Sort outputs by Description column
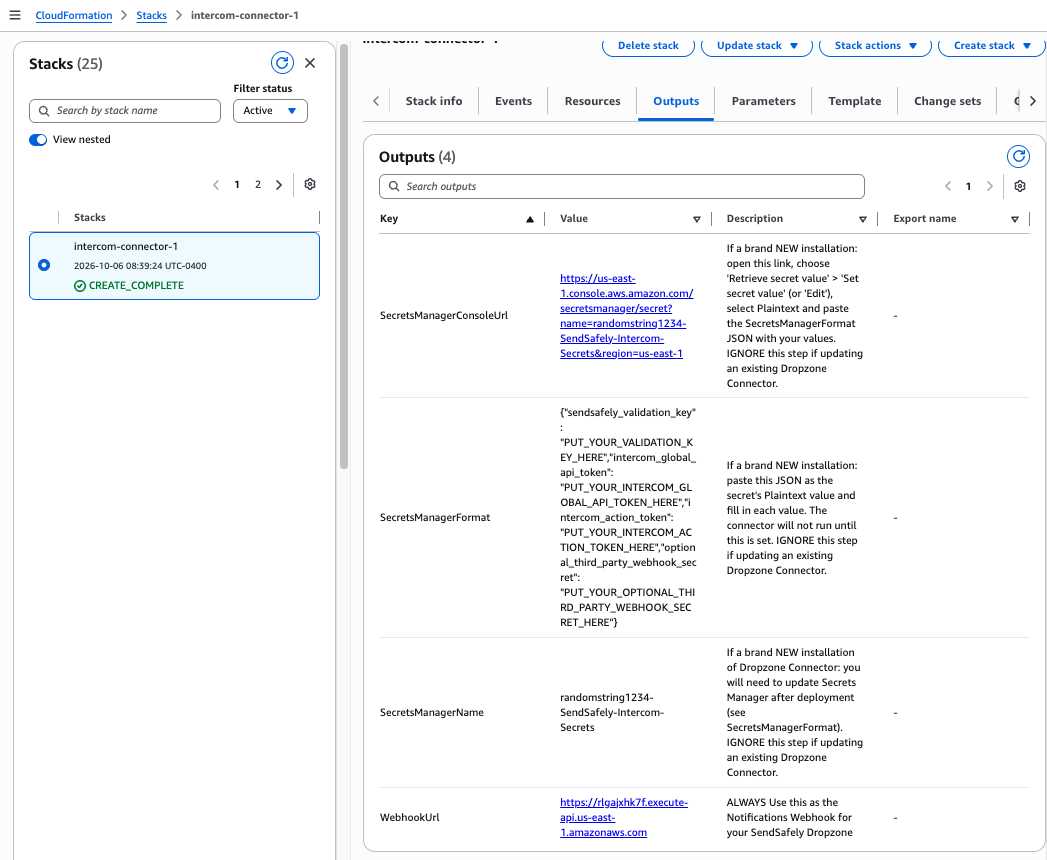 [863, 219]
